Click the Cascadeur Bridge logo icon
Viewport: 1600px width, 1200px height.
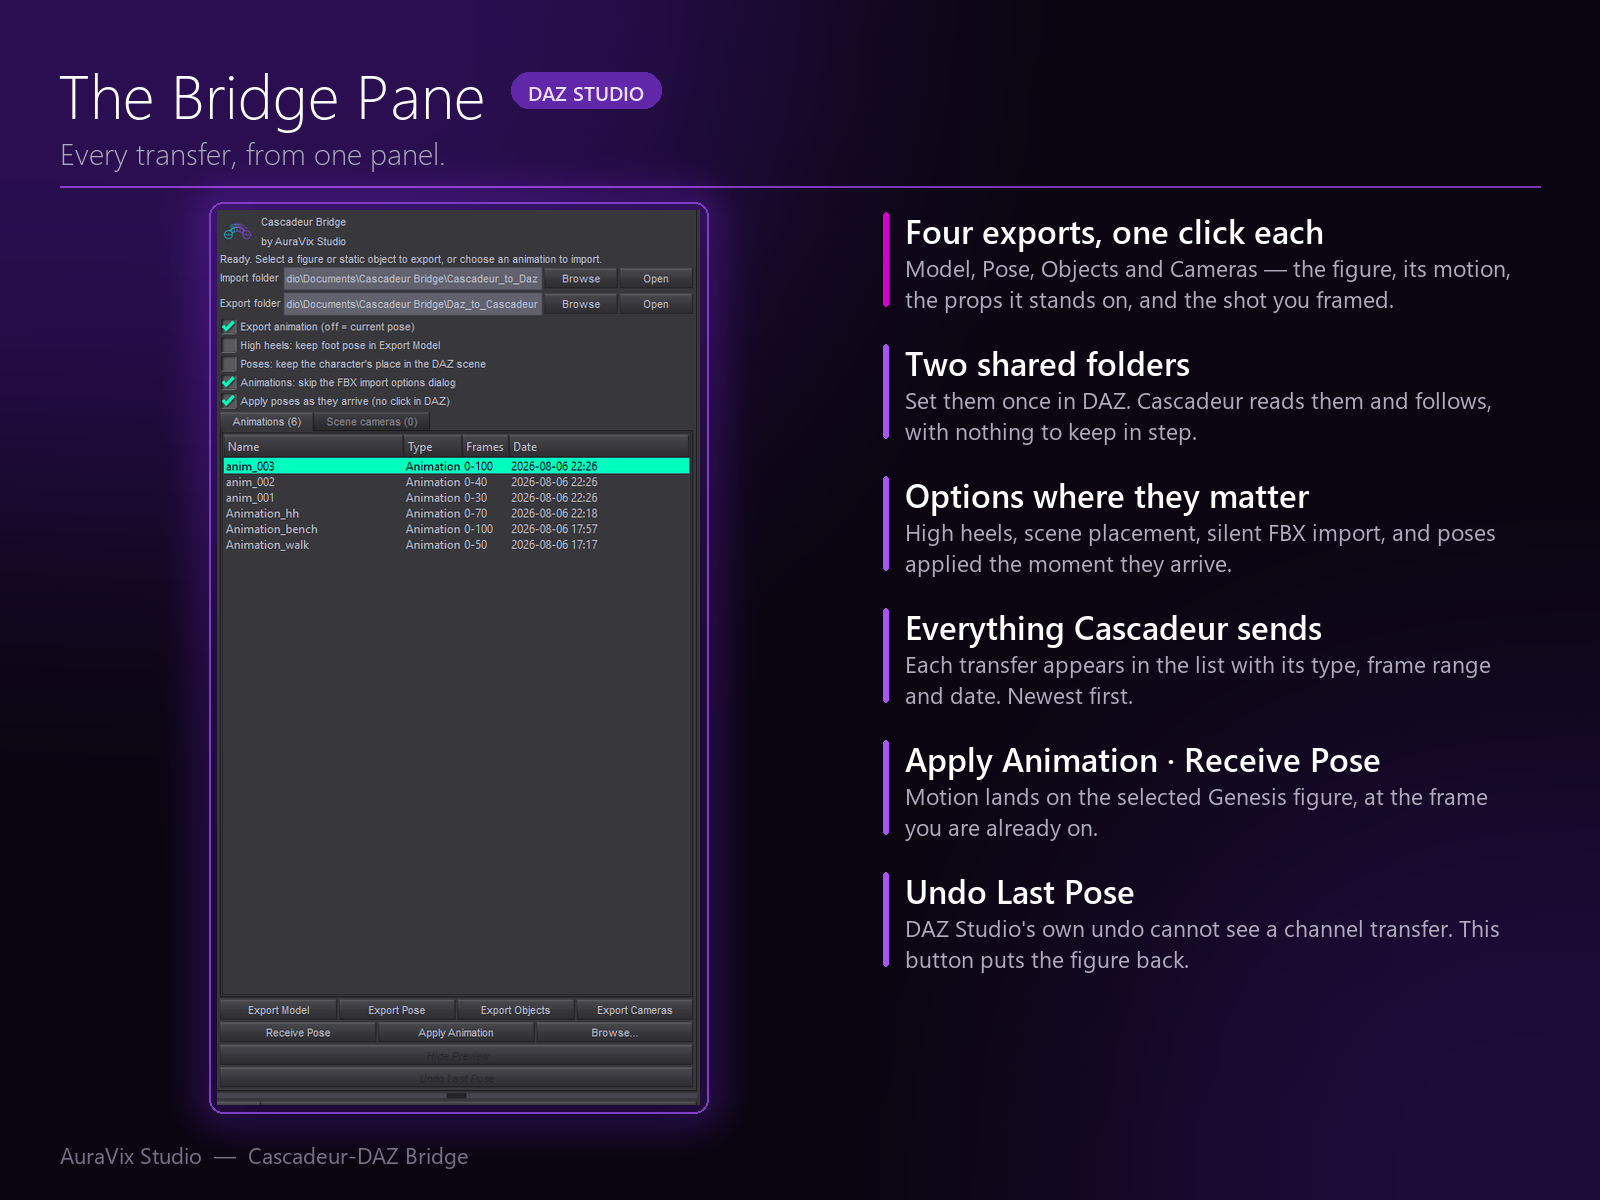pos(237,232)
